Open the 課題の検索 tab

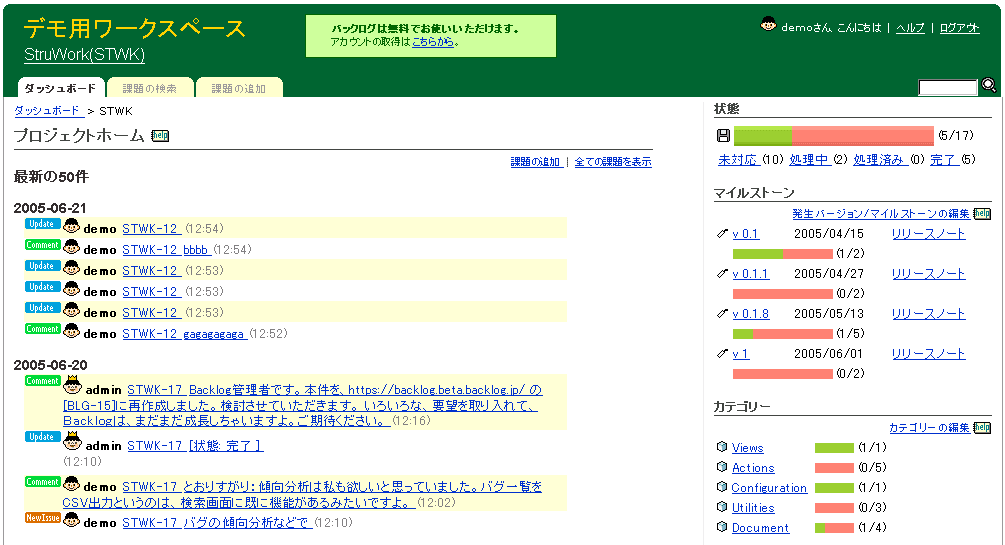pyautogui.click(x=149, y=88)
